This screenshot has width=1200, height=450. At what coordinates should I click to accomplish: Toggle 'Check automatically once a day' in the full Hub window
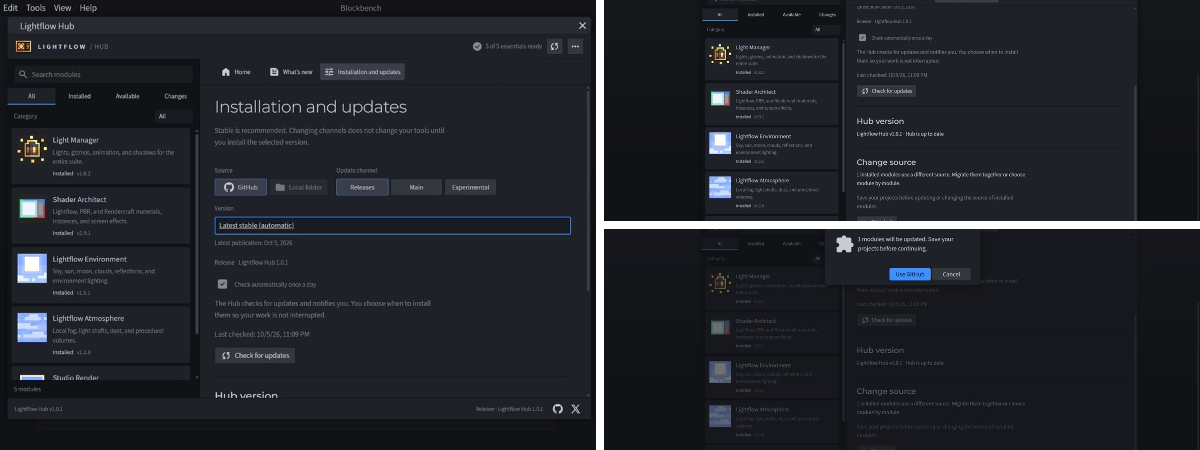click(222, 284)
